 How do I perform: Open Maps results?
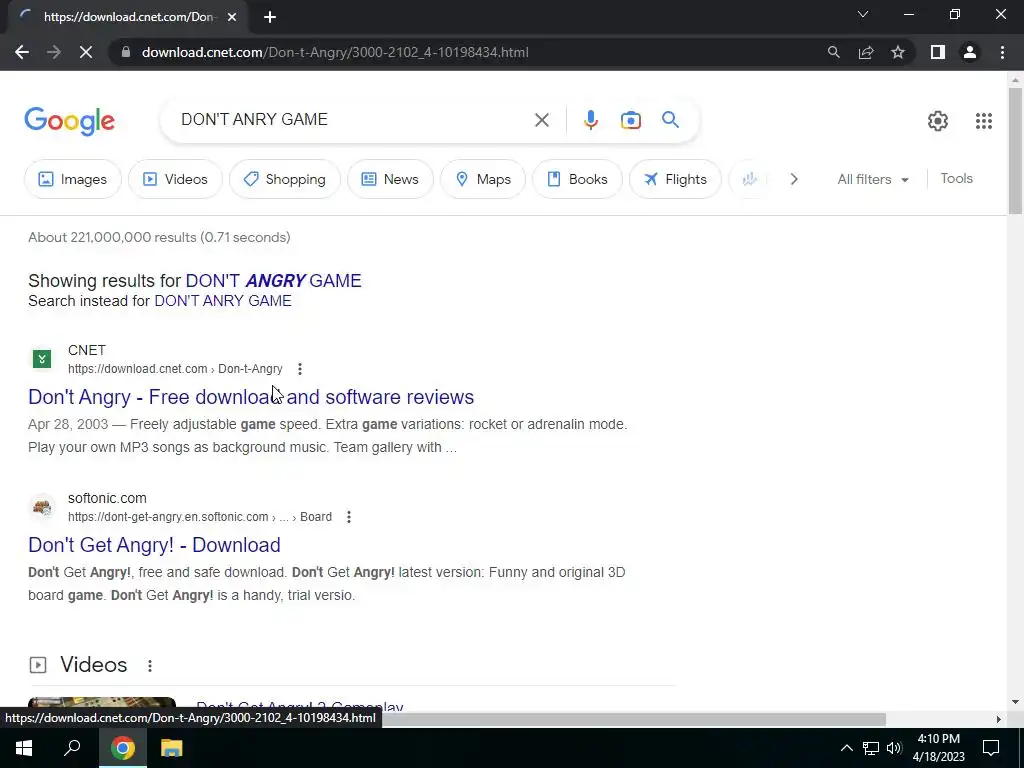click(x=483, y=179)
